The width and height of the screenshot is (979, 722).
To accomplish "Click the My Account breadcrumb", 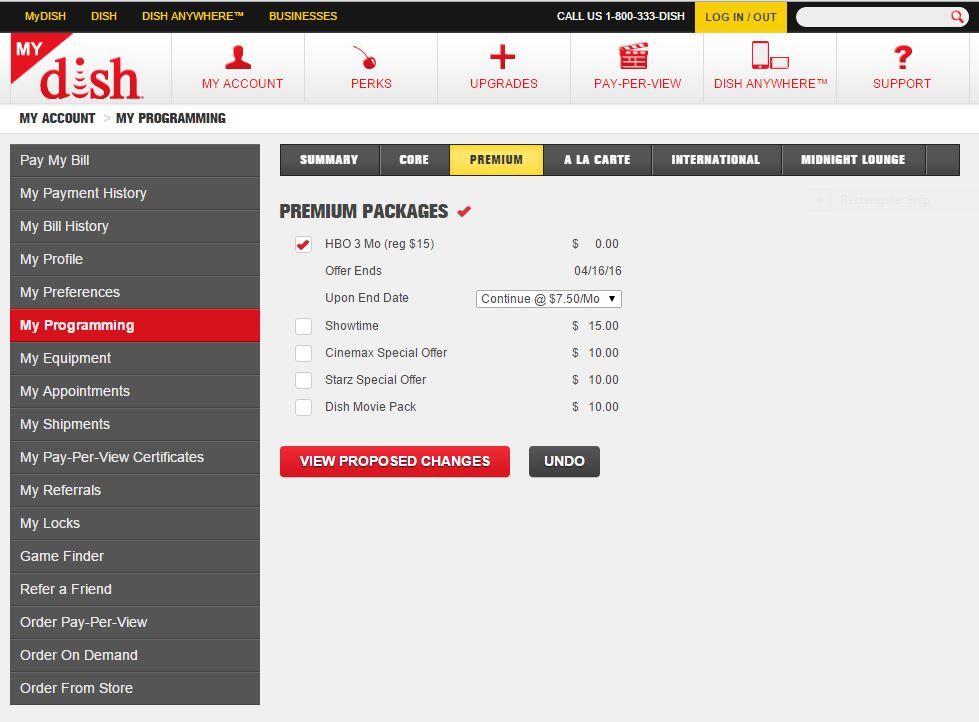I will tap(57, 118).
